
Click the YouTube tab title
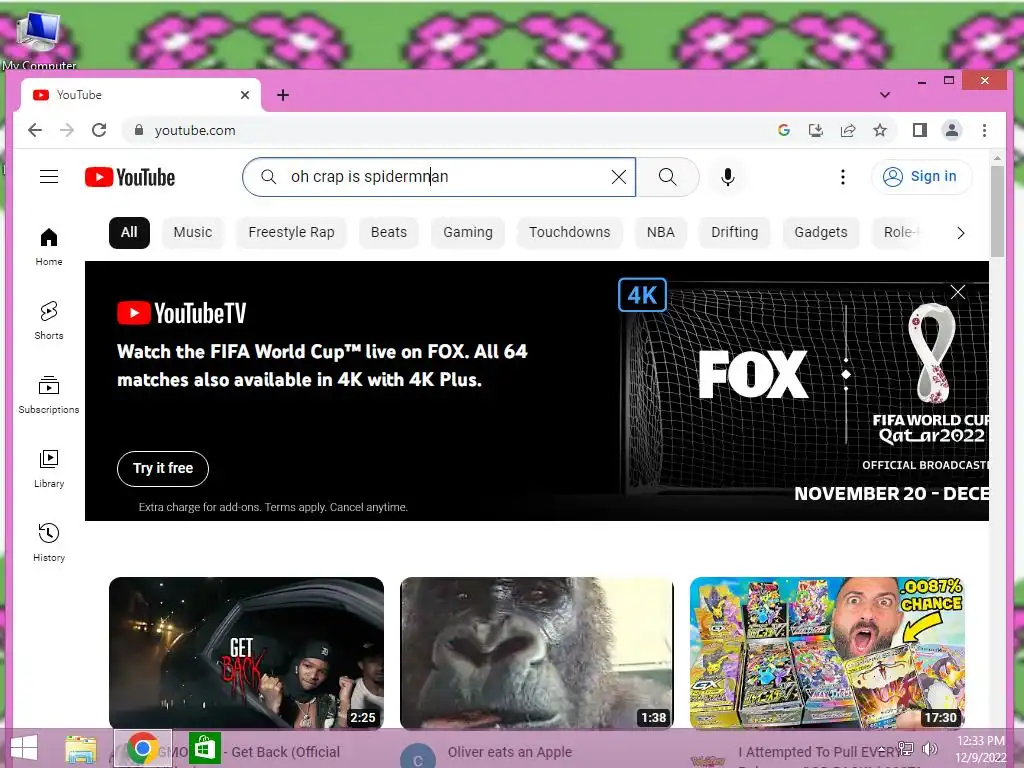tap(79, 95)
